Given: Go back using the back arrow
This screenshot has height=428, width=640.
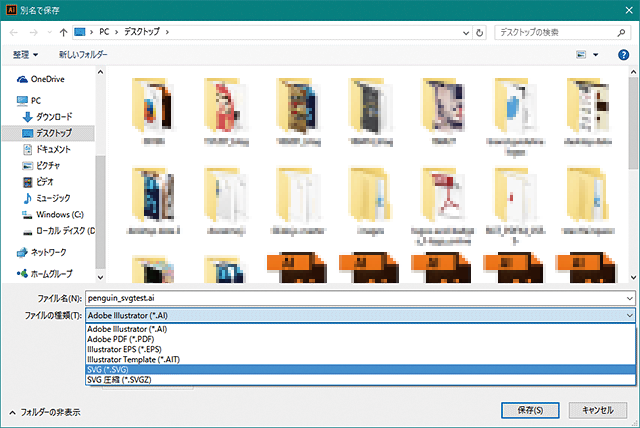Looking at the screenshot, I should tap(14, 32).
